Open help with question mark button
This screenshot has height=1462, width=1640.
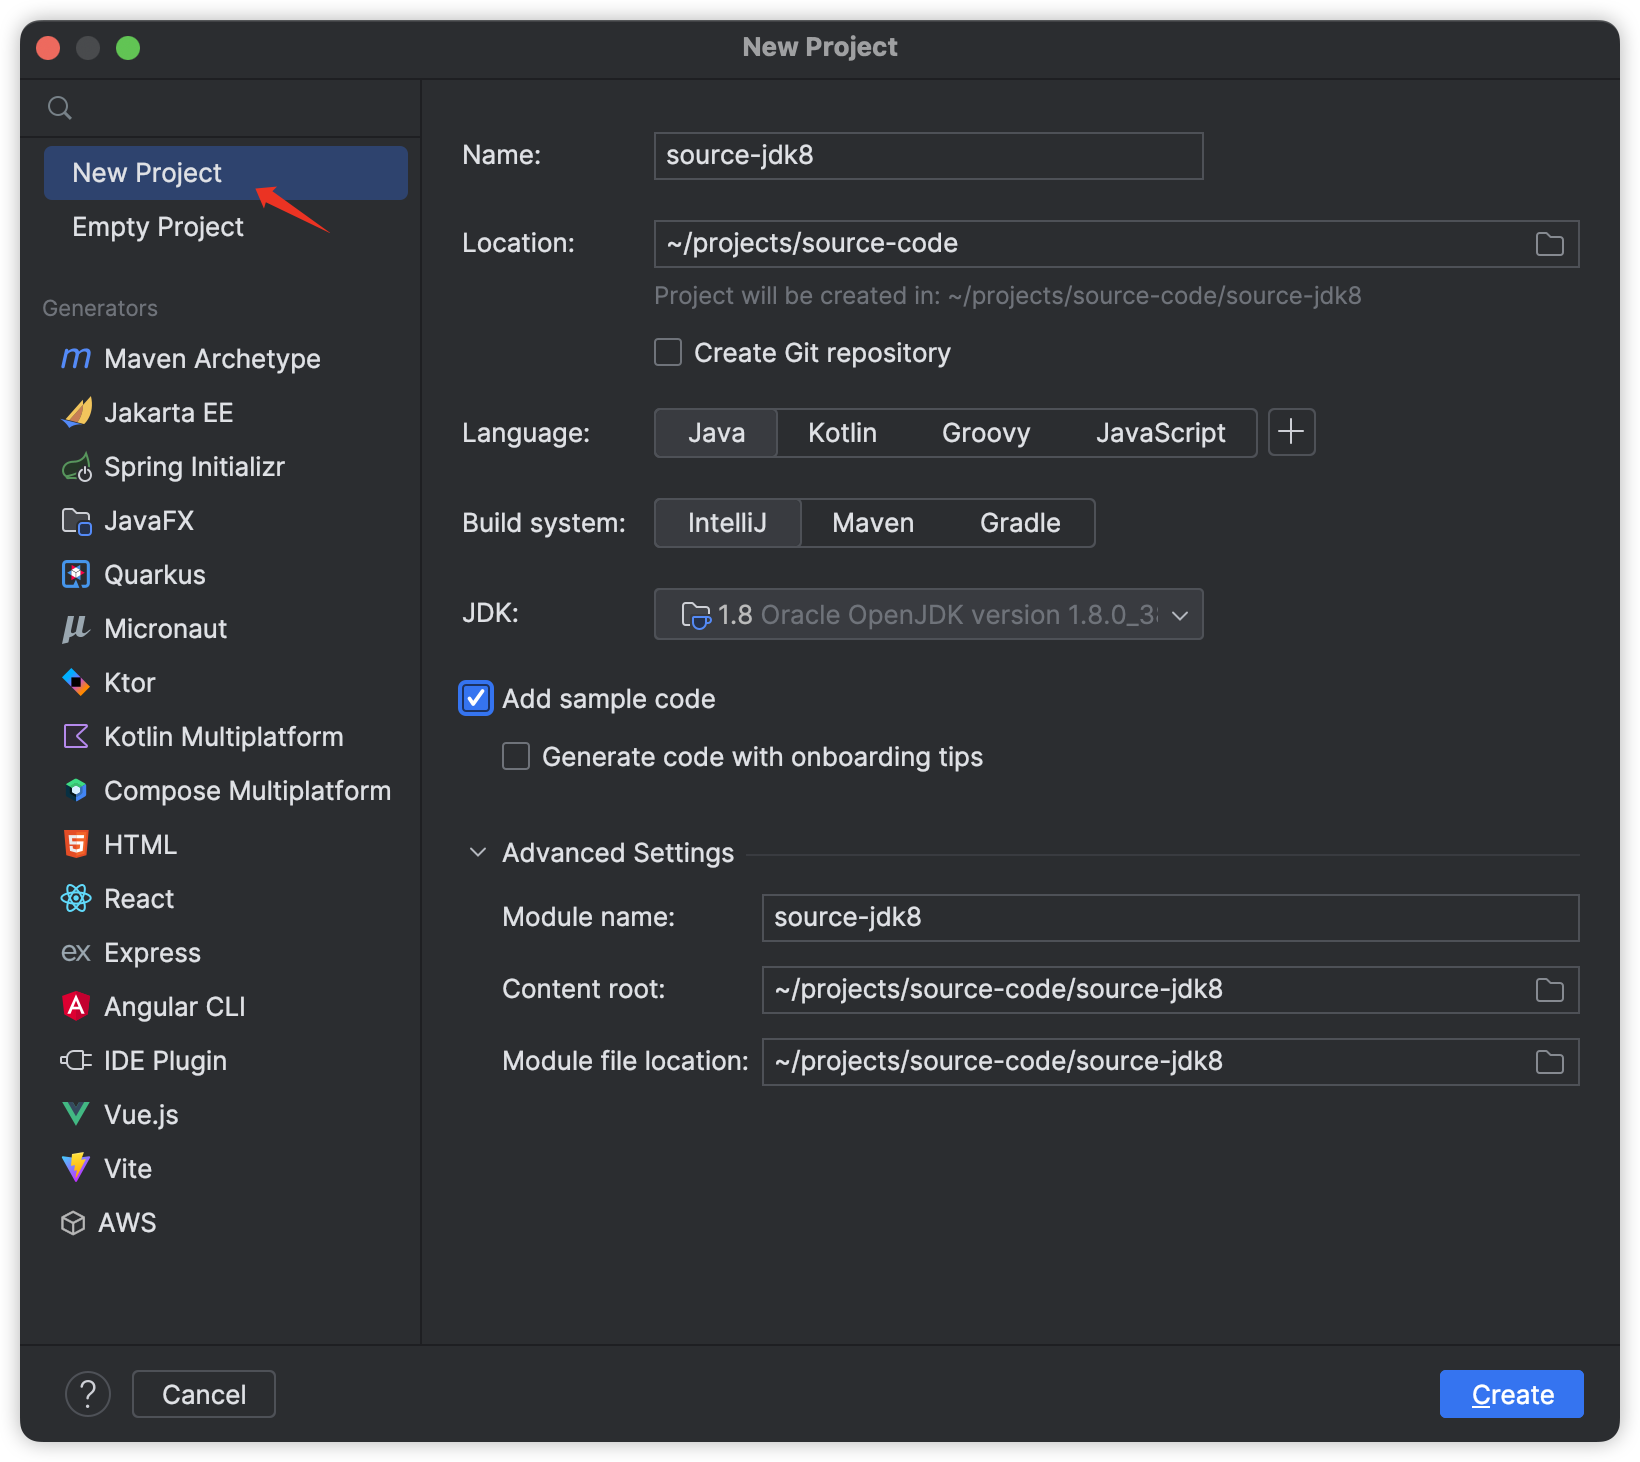pyautogui.click(x=88, y=1394)
